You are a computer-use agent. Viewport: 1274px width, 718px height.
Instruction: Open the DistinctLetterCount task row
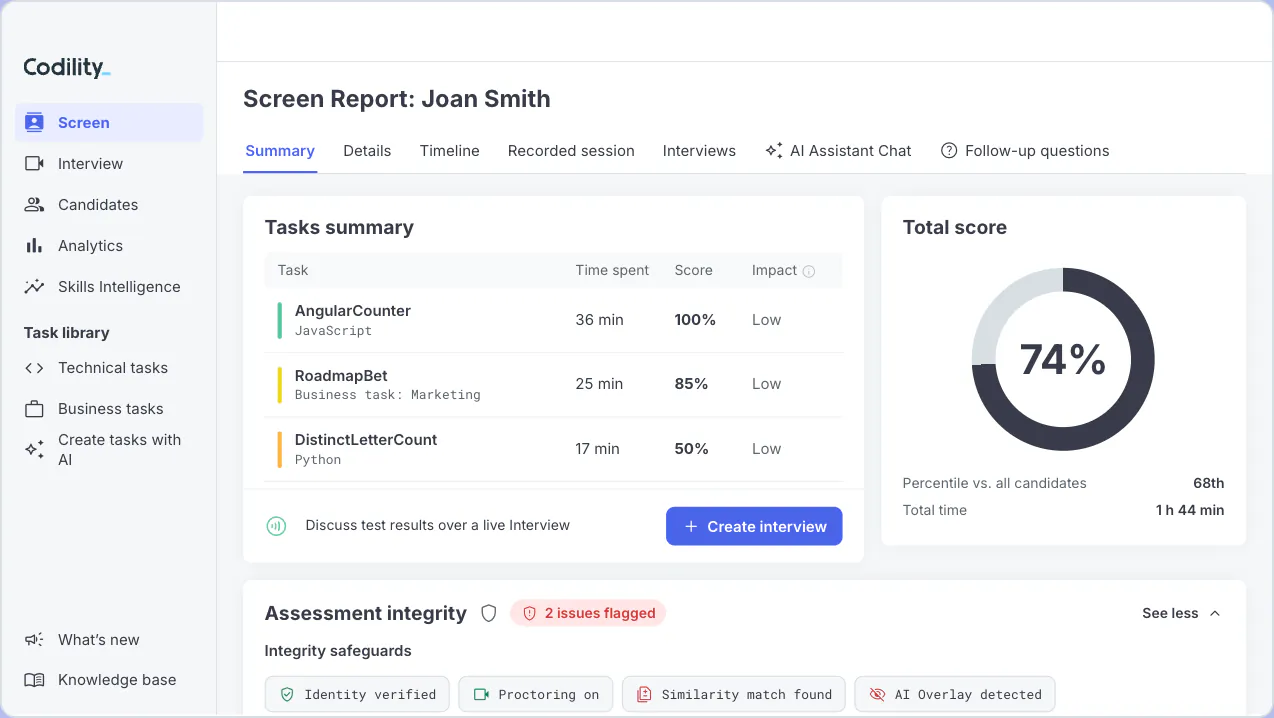pyautogui.click(x=554, y=449)
